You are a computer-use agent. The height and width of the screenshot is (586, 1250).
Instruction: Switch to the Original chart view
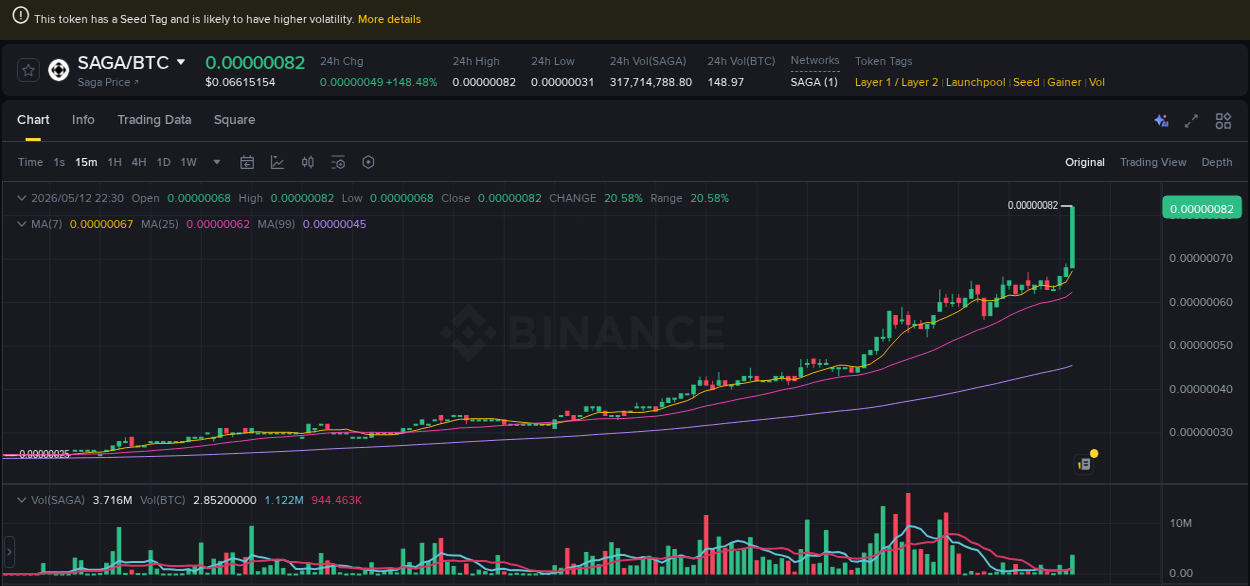(1085, 162)
